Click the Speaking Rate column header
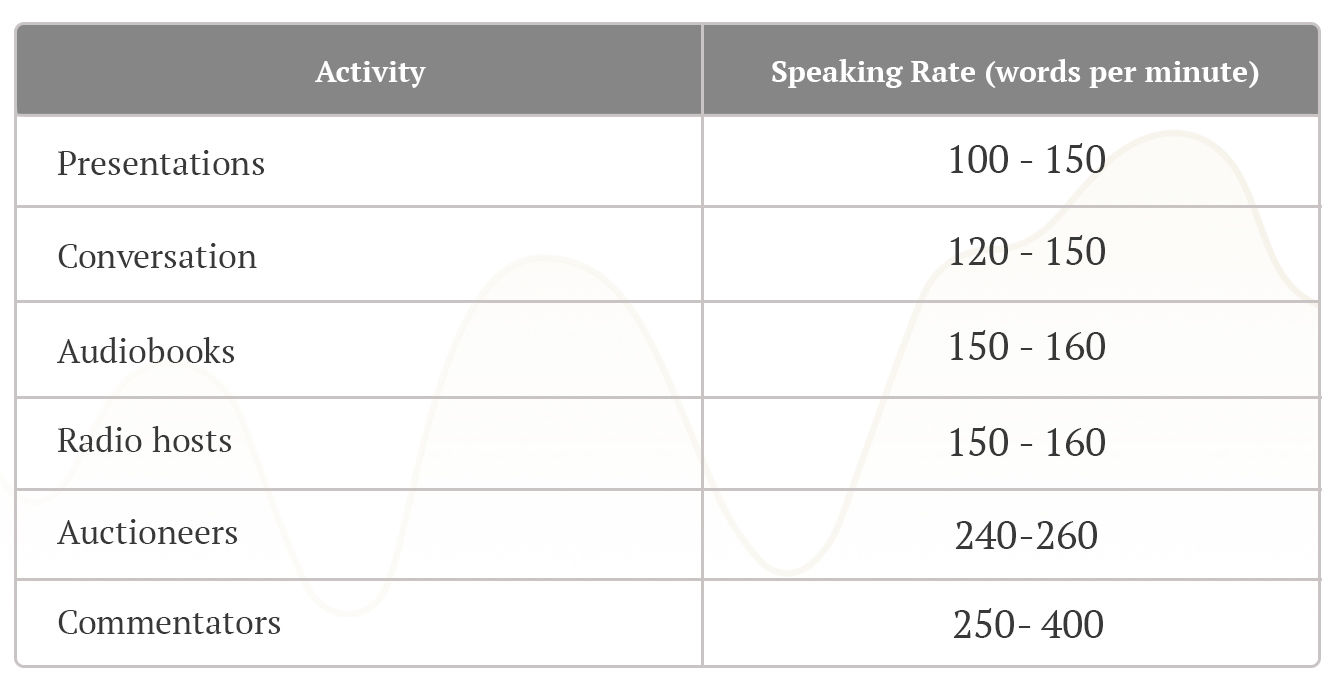The image size is (1334, 693). pos(1014,72)
